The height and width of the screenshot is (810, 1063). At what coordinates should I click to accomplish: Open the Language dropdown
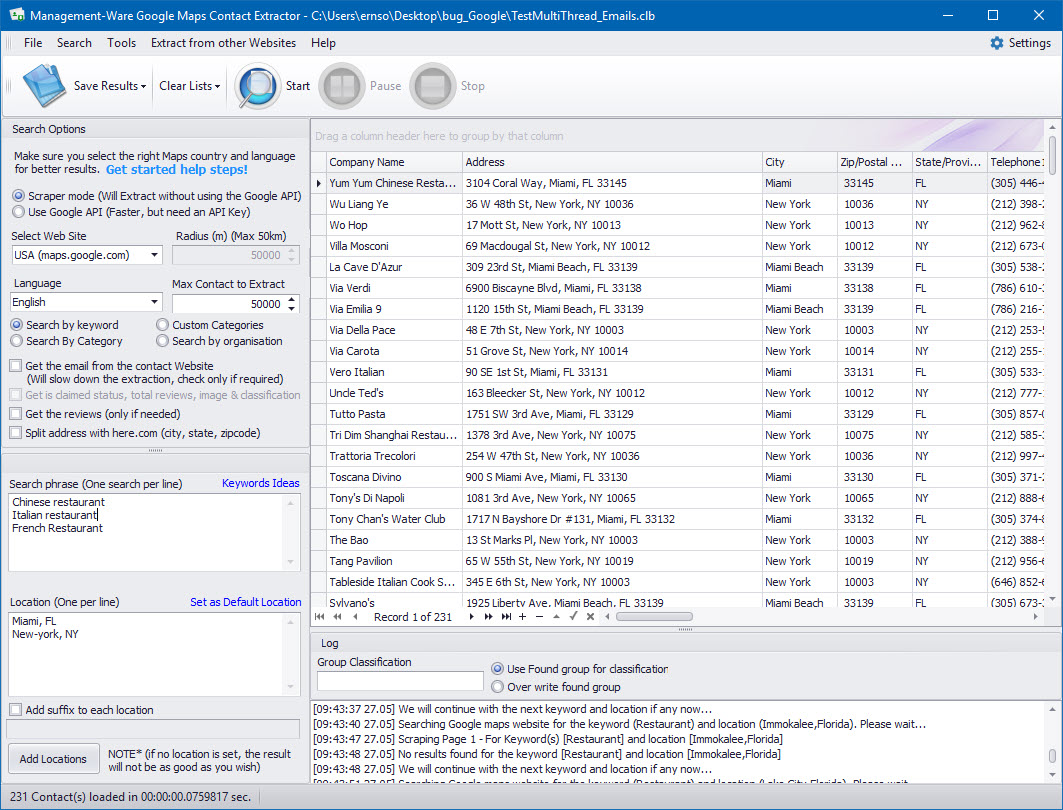(155, 302)
